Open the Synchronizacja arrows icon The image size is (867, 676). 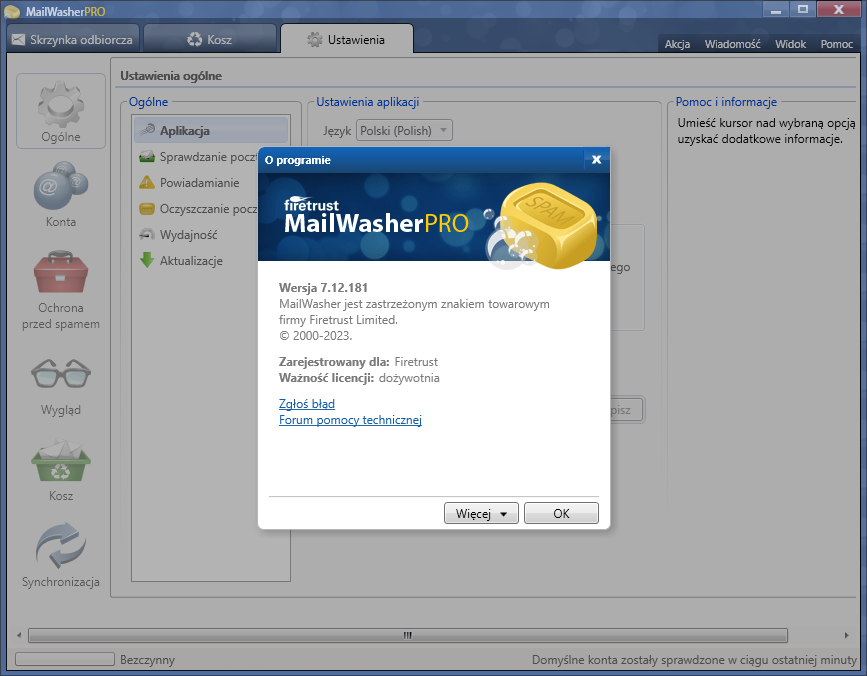(61, 546)
